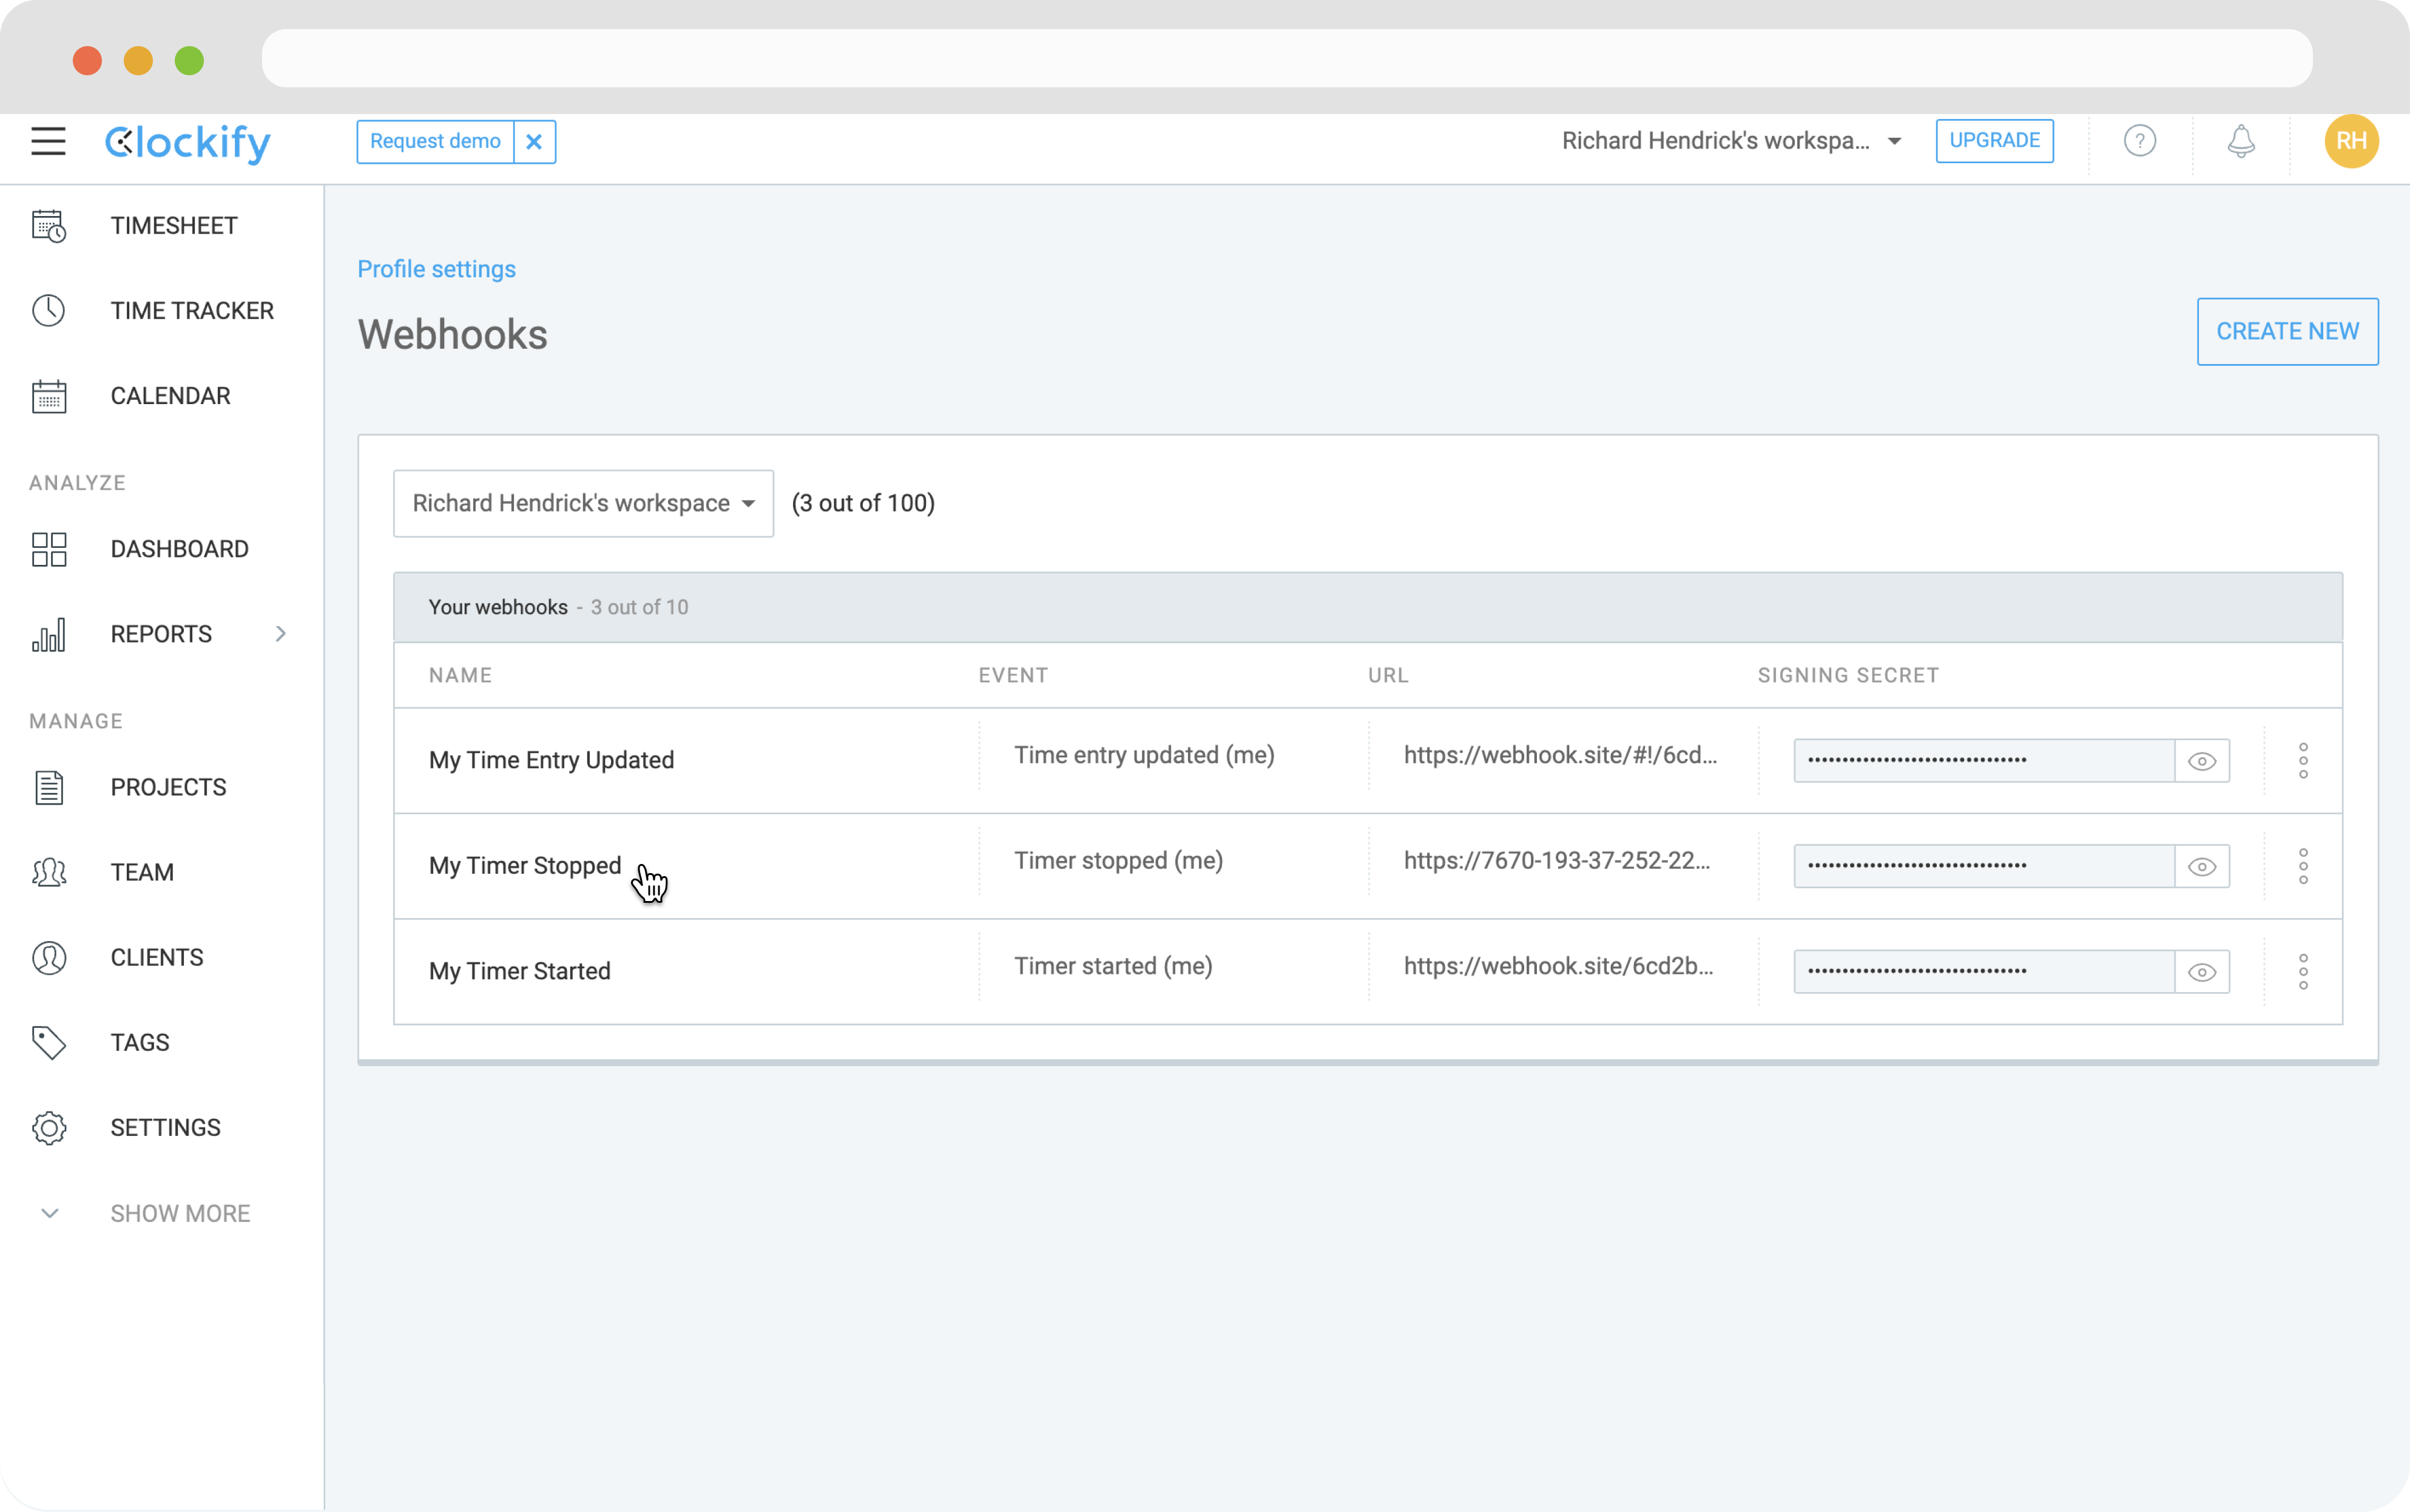Viewport: 2410px width, 1512px height.
Task: Click webhook name 'My Timer Started'
Action: [519, 971]
